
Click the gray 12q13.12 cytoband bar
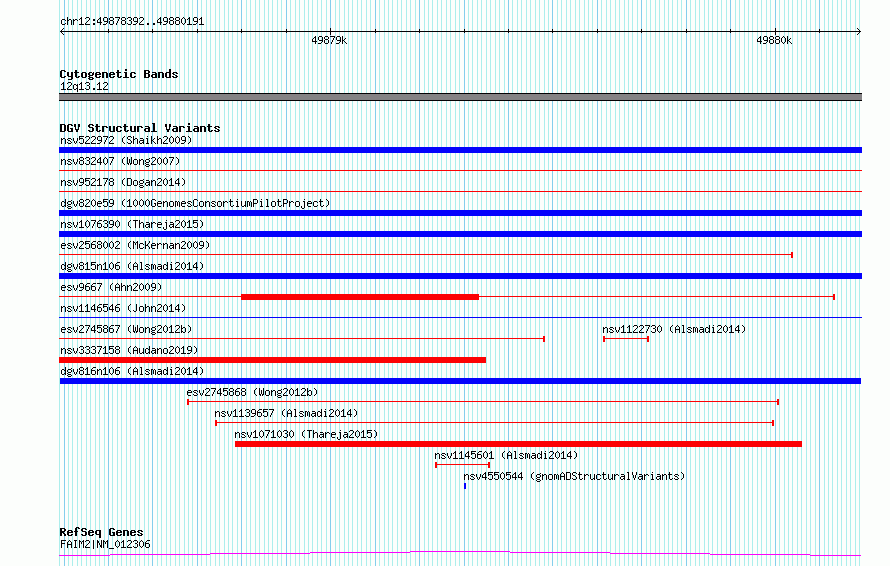pos(460,97)
